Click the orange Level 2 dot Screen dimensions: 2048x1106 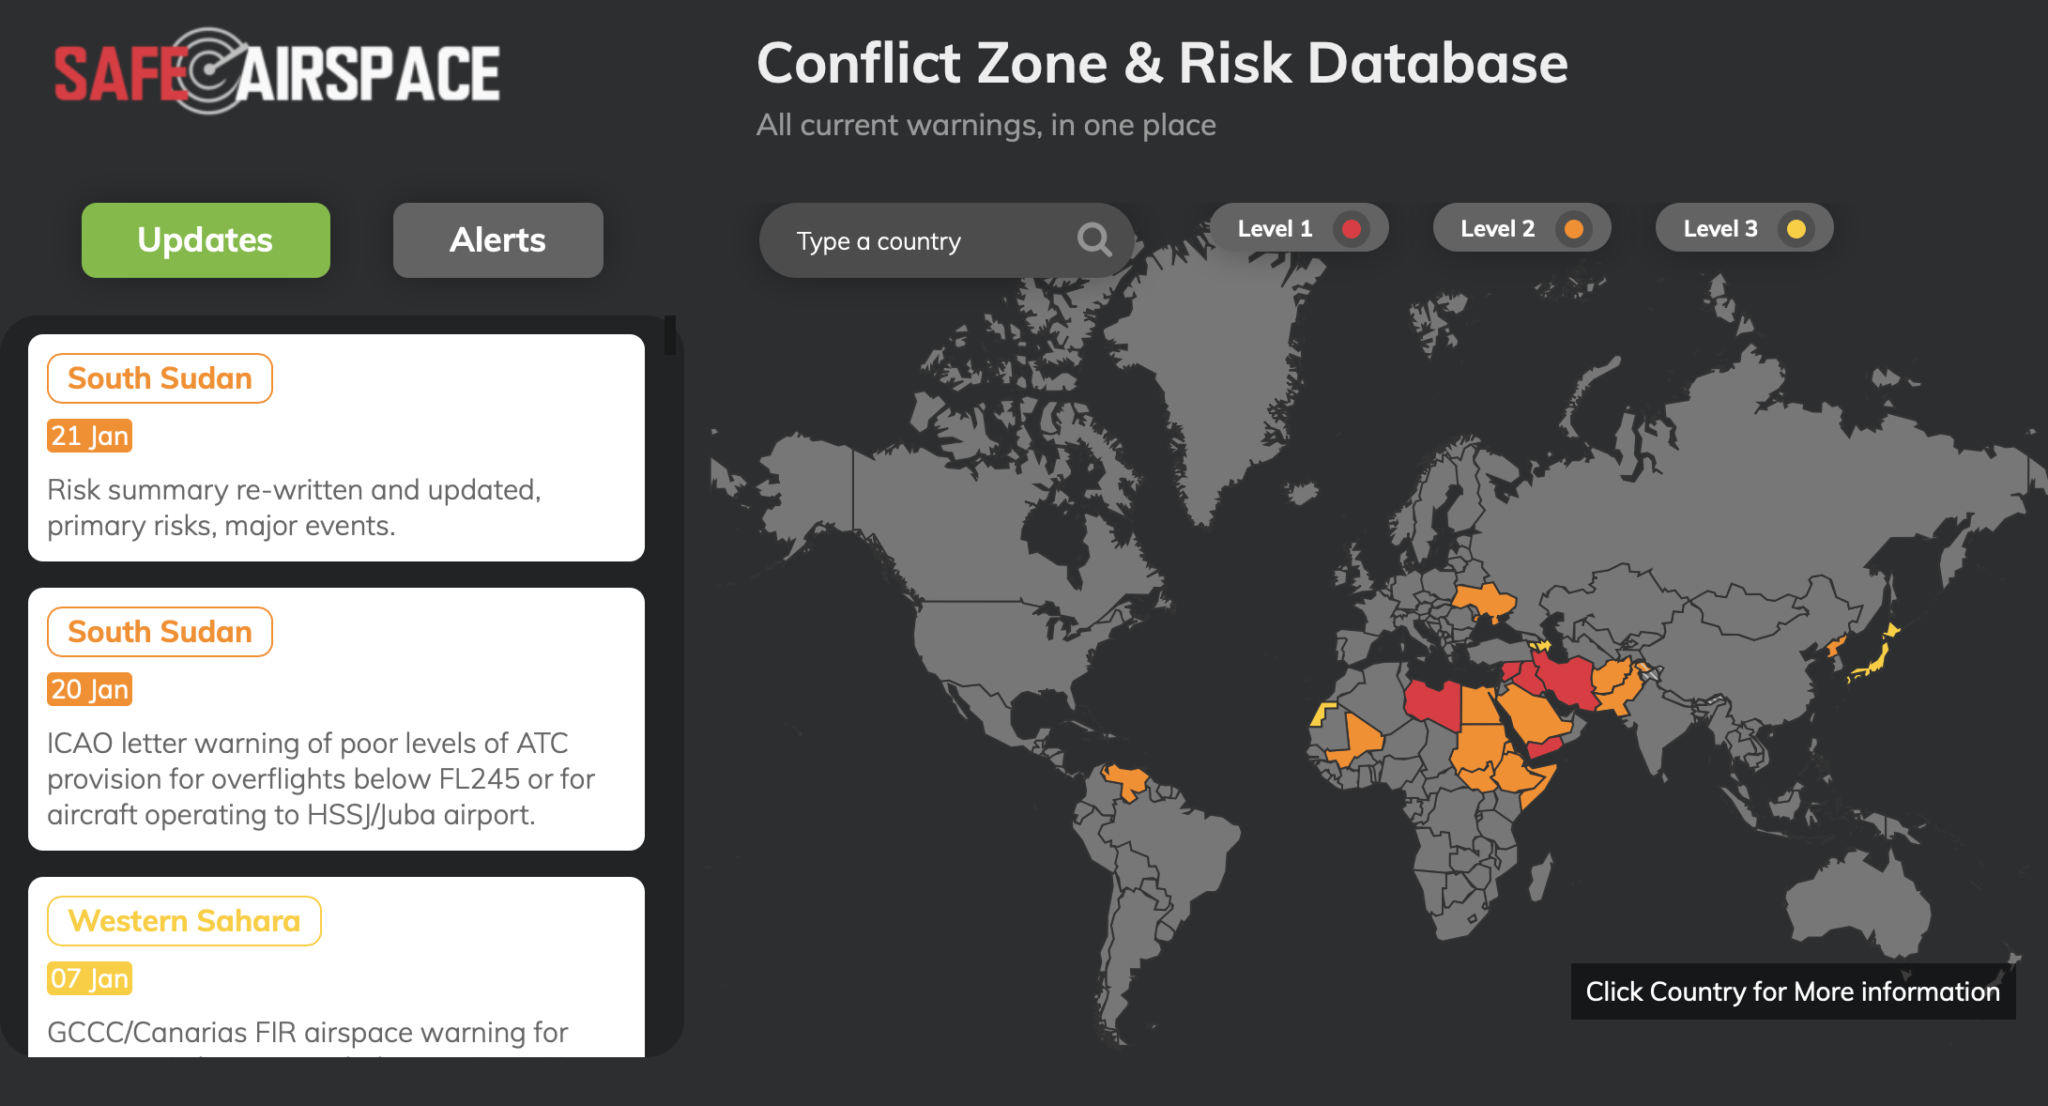pyautogui.click(x=1573, y=229)
